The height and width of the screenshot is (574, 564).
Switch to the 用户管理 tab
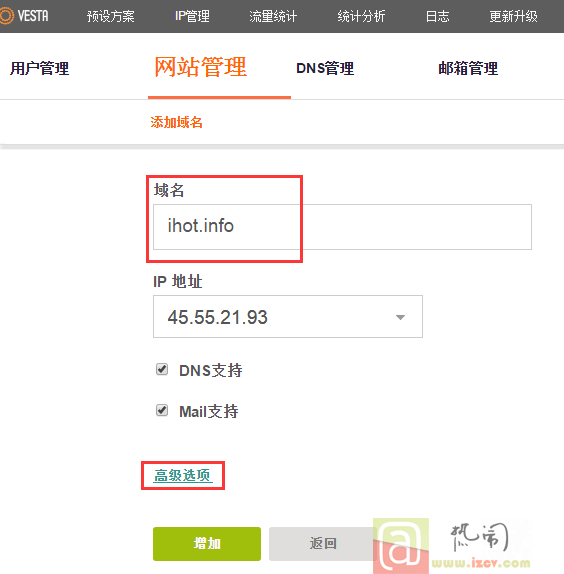(x=40, y=68)
